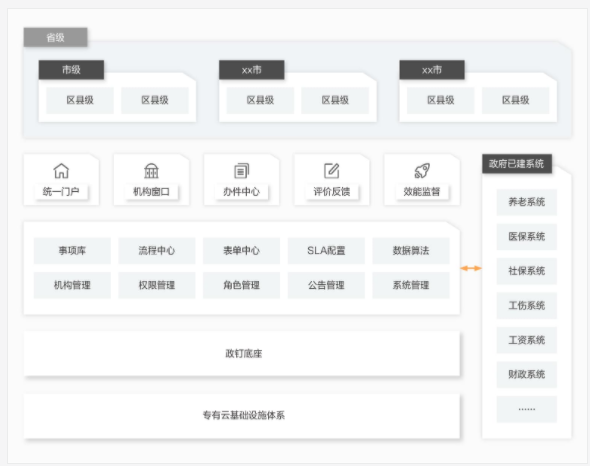The image size is (590, 466).
Task: Open the SLA配置 module
Action: (326, 250)
